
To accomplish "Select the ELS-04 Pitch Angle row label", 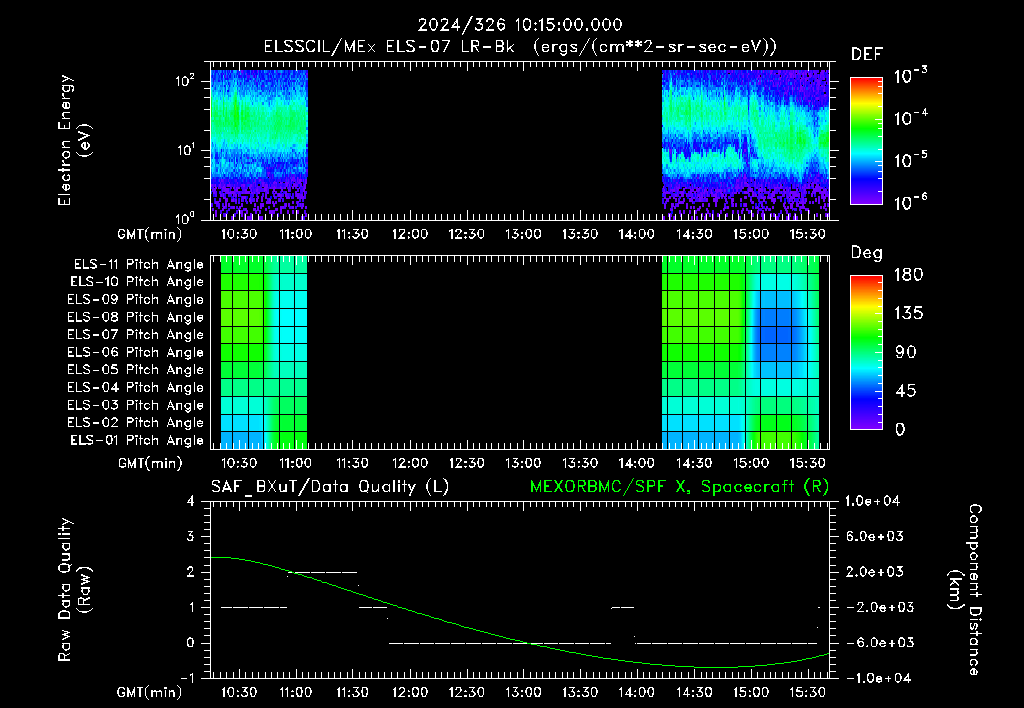I will pyautogui.click(x=136, y=387).
